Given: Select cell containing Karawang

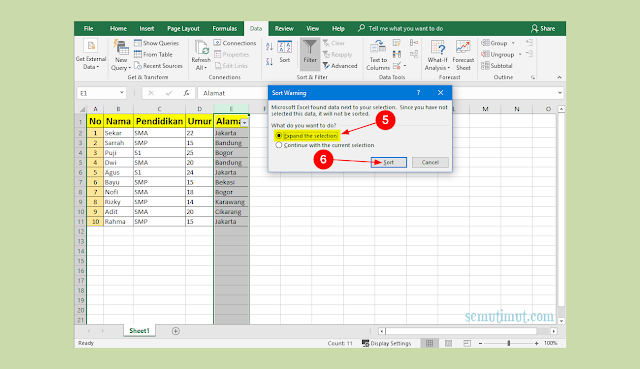Looking at the screenshot, I should coord(231,202).
